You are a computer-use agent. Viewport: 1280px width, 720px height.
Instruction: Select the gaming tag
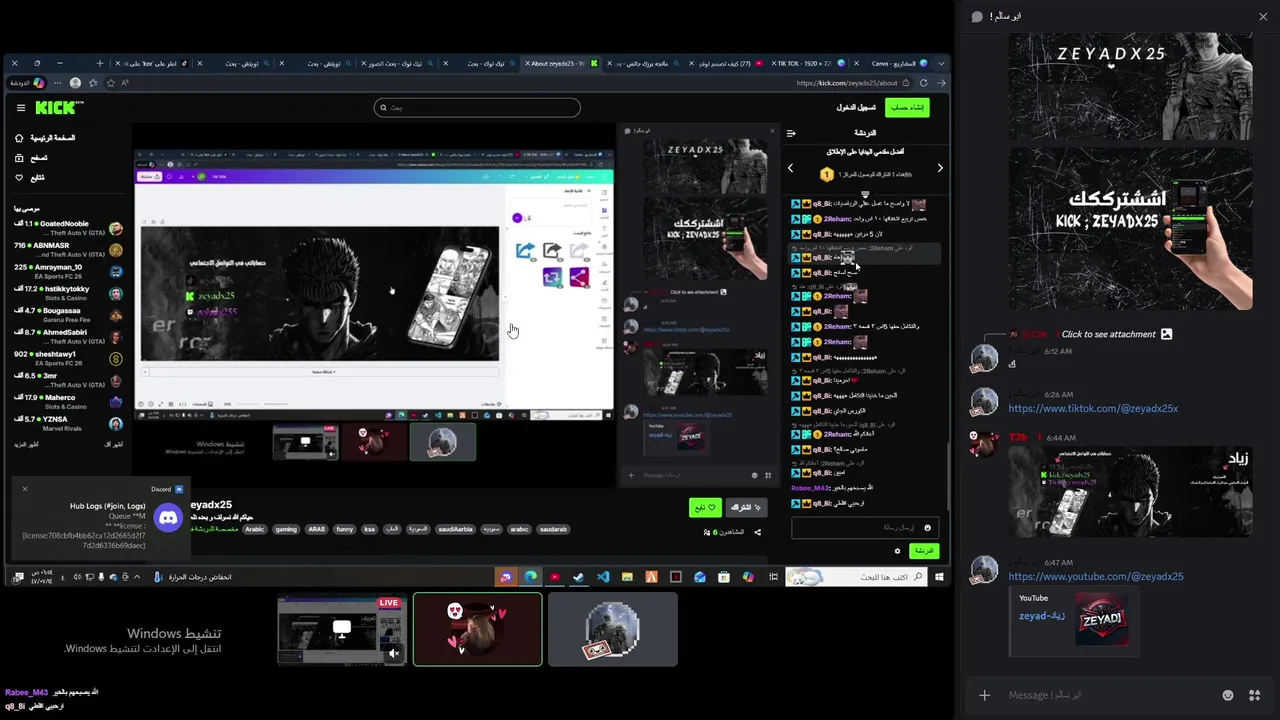click(x=286, y=529)
